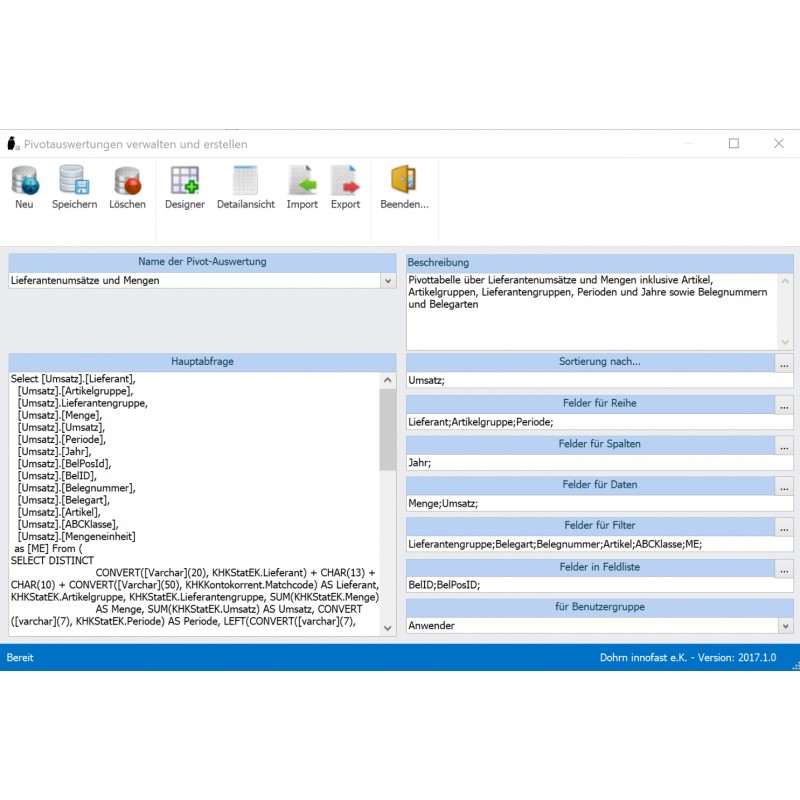Click the Hauptabfrage scrollbar up arrow
The width and height of the screenshot is (800, 800).
pyautogui.click(x=388, y=380)
